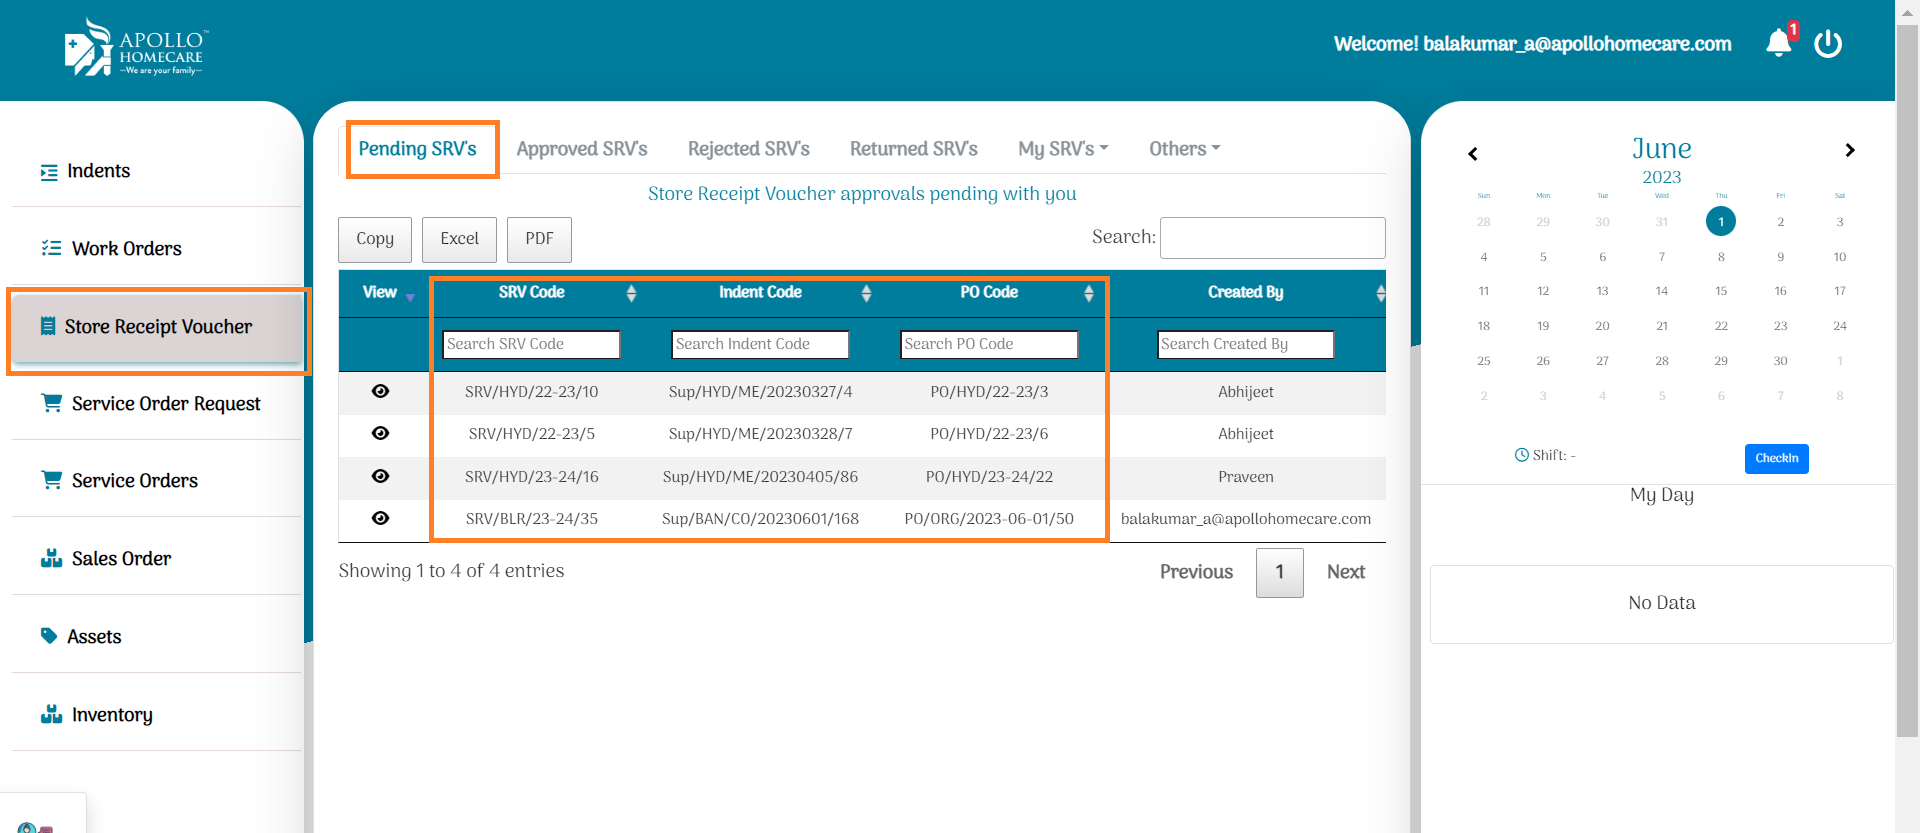The height and width of the screenshot is (833, 1920).
Task: Focus Search SRV Code field
Action: coord(531,344)
